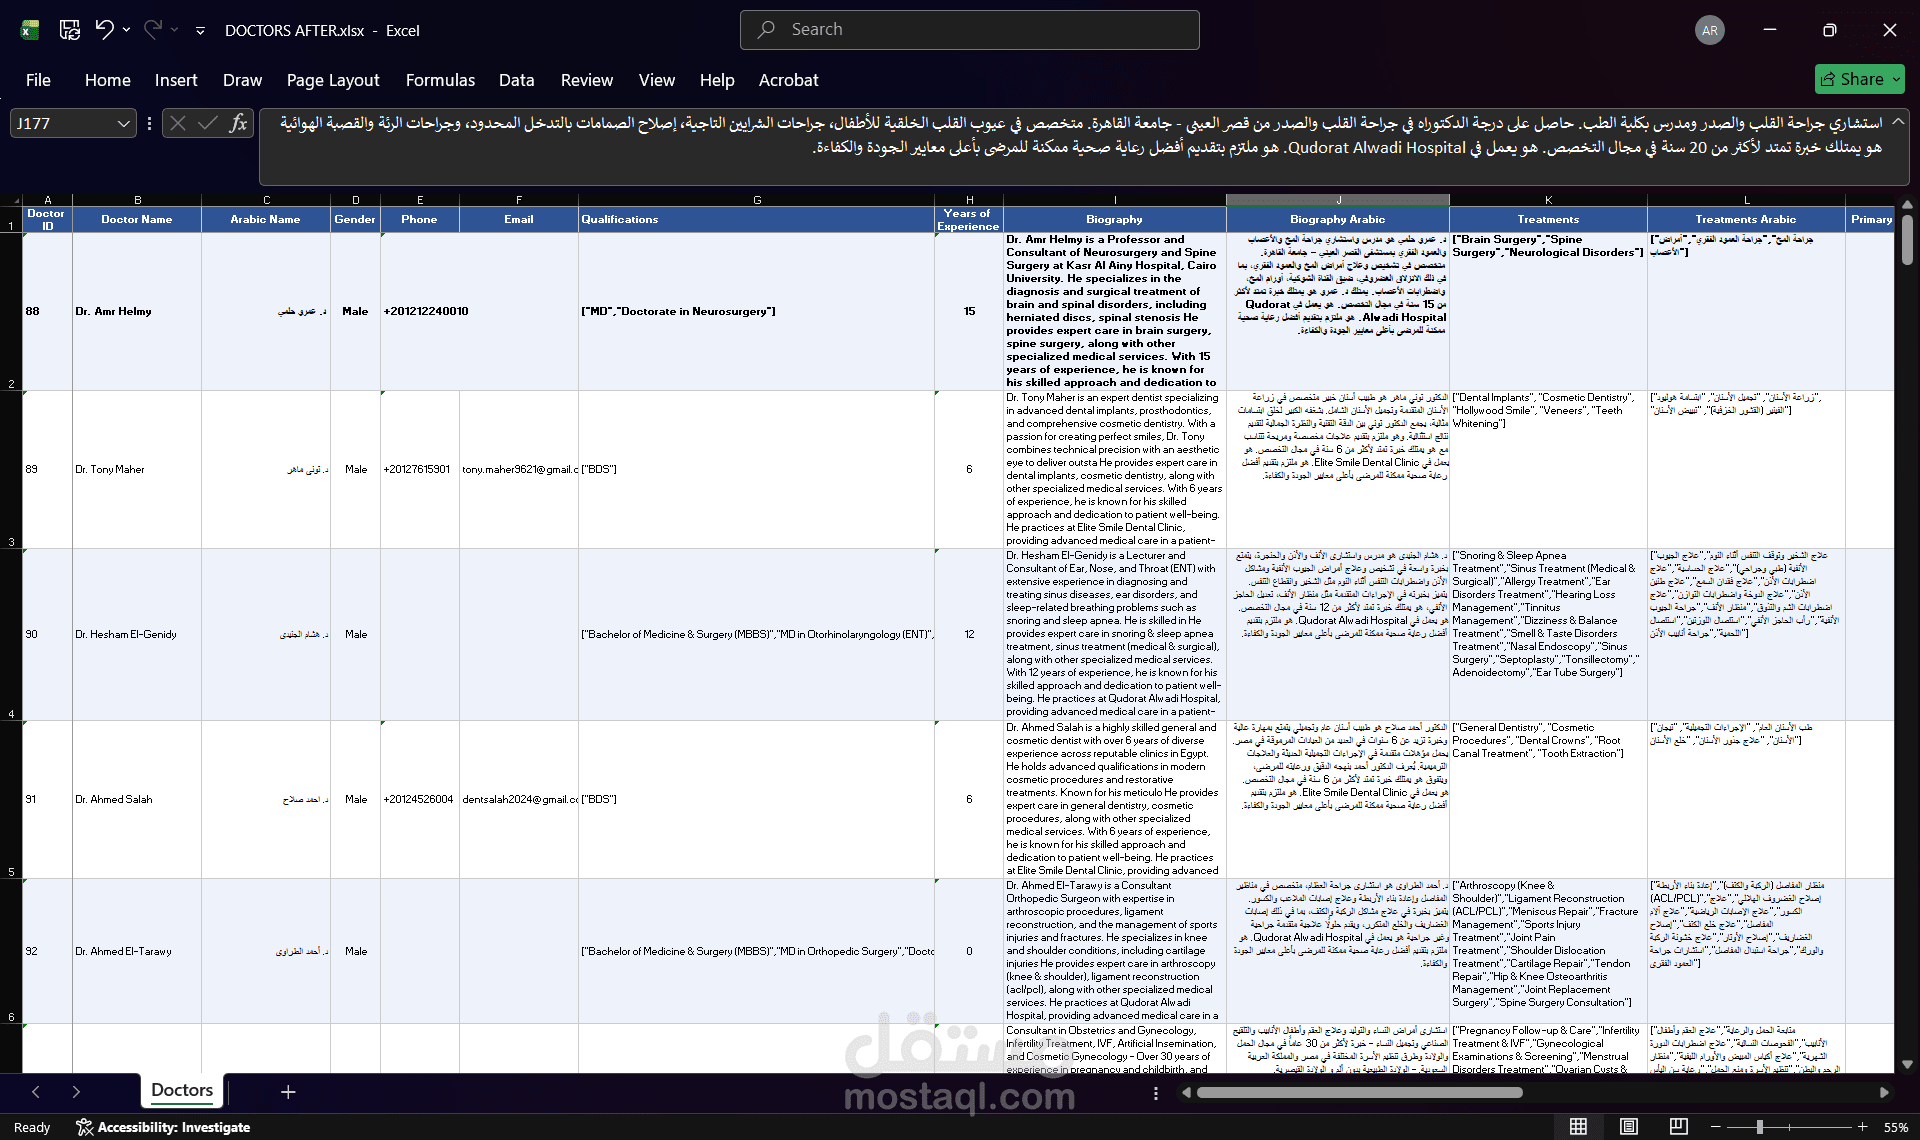The width and height of the screenshot is (1920, 1140).
Task: Click the zoom slider handle
Action: [x=1759, y=1127]
